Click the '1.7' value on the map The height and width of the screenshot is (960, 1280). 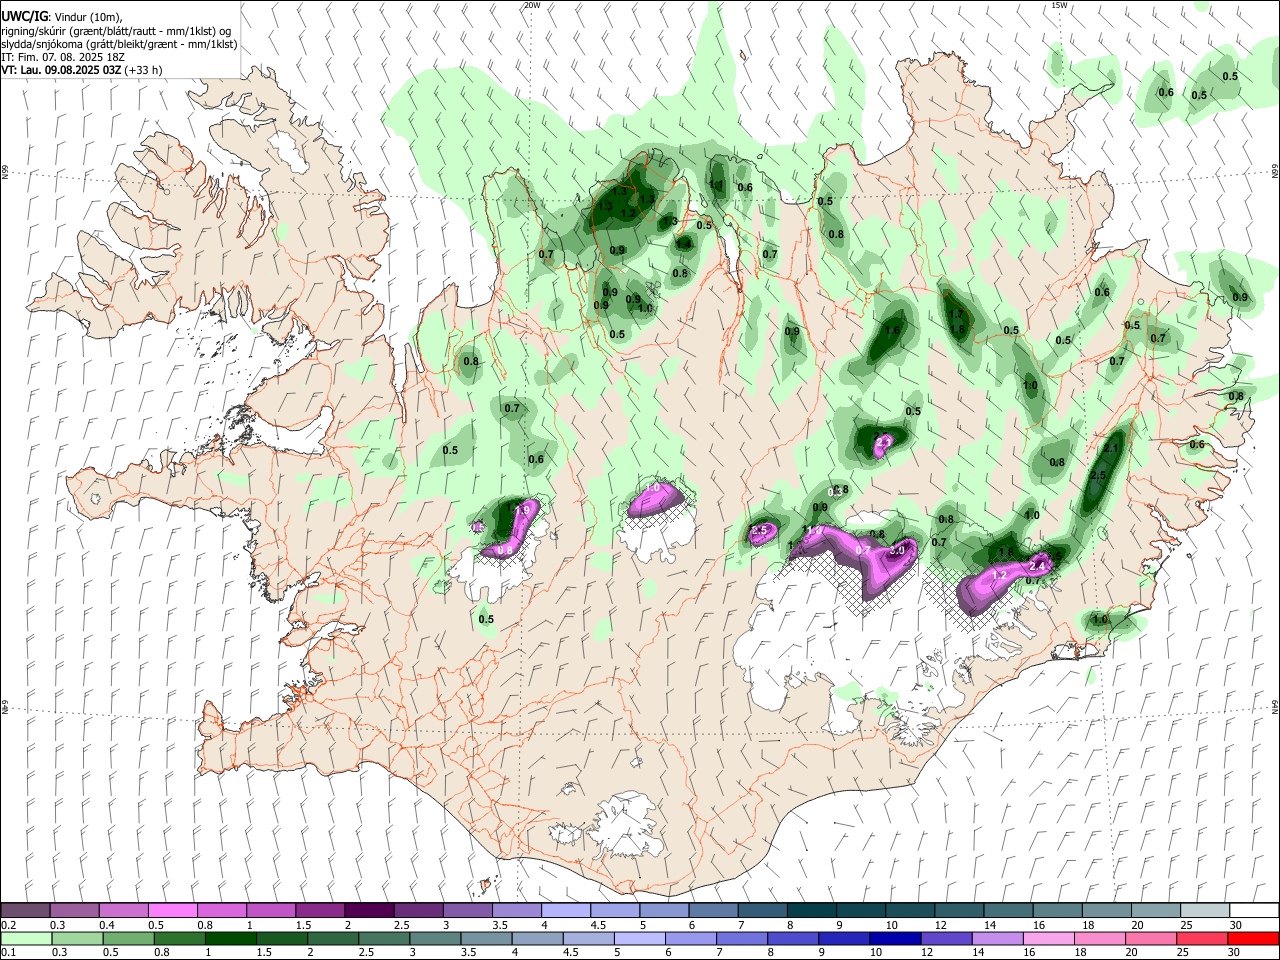[x=955, y=314]
